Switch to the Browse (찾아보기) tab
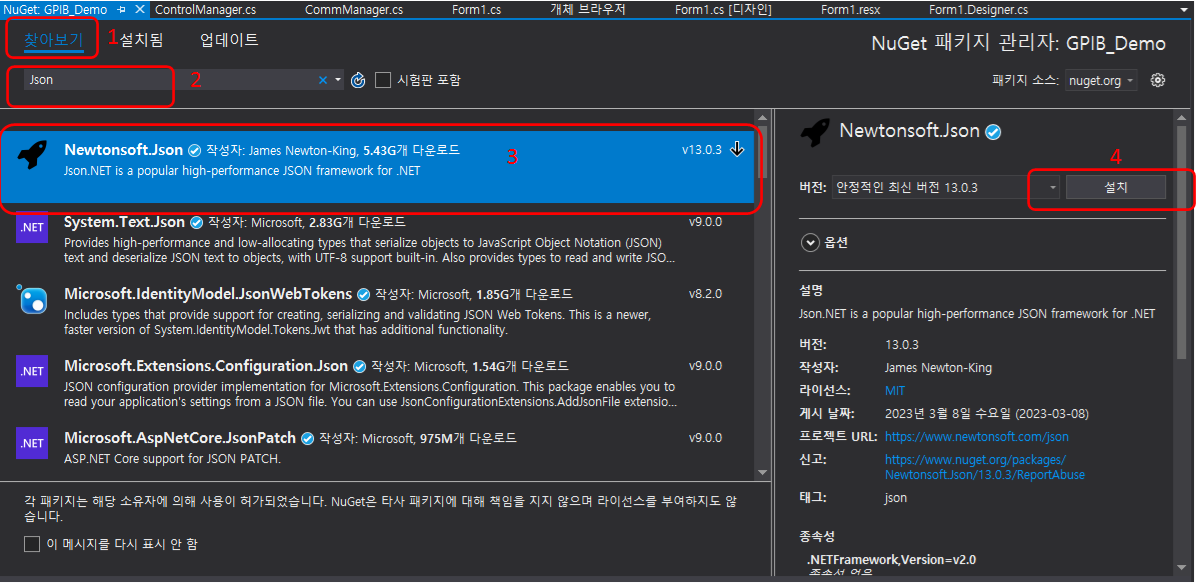The width and height of the screenshot is (1196, 584). click(x=53, y=40)
